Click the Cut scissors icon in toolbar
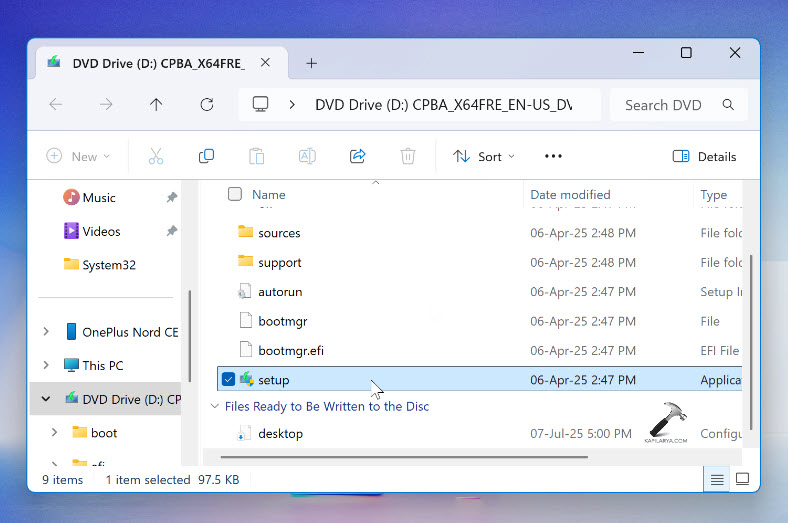This screenshot has width=788, height=523. point(155,156)
